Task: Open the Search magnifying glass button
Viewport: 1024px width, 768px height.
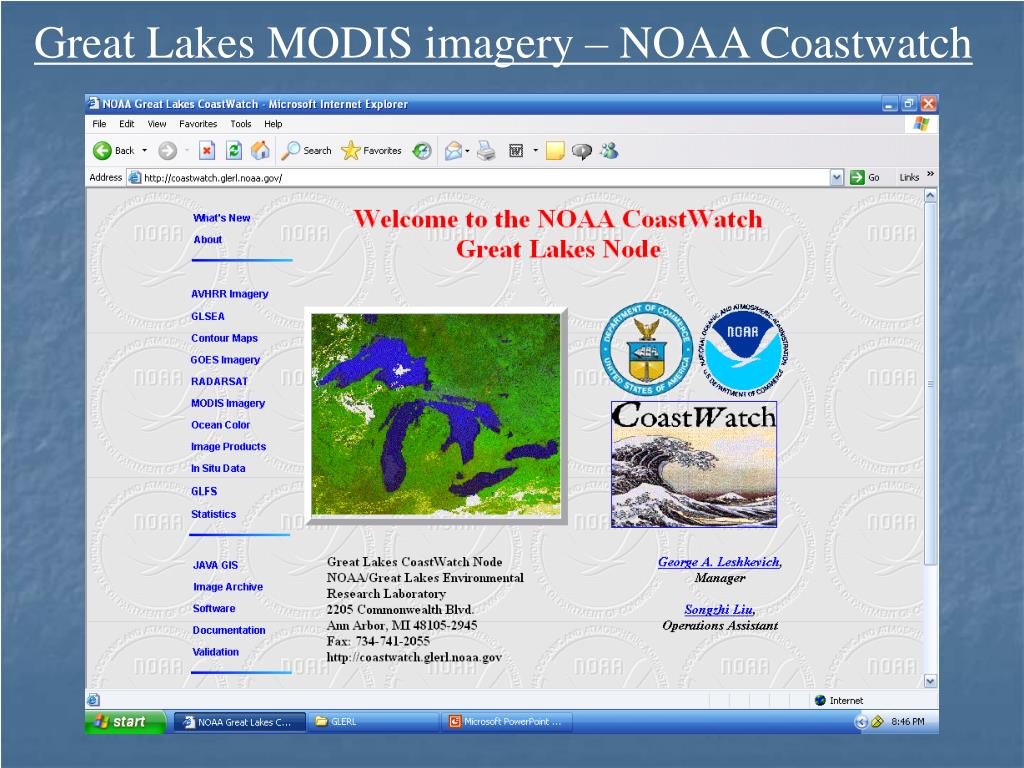Action: [306, 151]
